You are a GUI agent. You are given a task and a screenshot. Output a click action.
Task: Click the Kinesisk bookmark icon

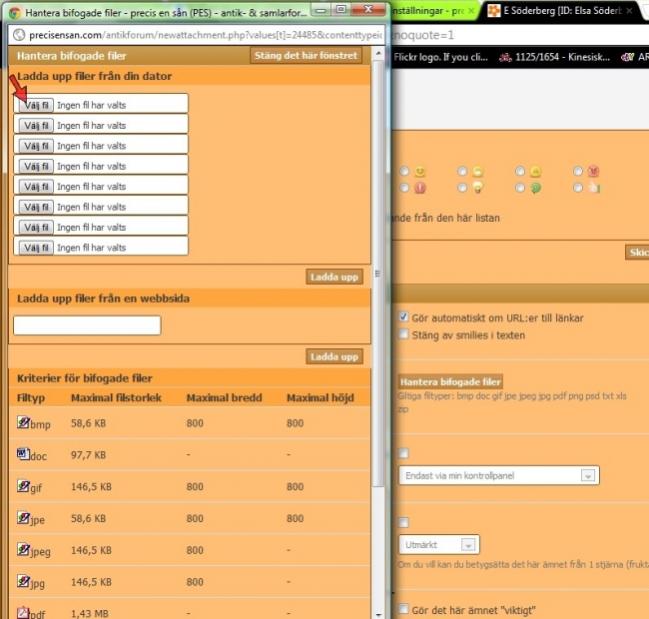click(x=505, y=57)
